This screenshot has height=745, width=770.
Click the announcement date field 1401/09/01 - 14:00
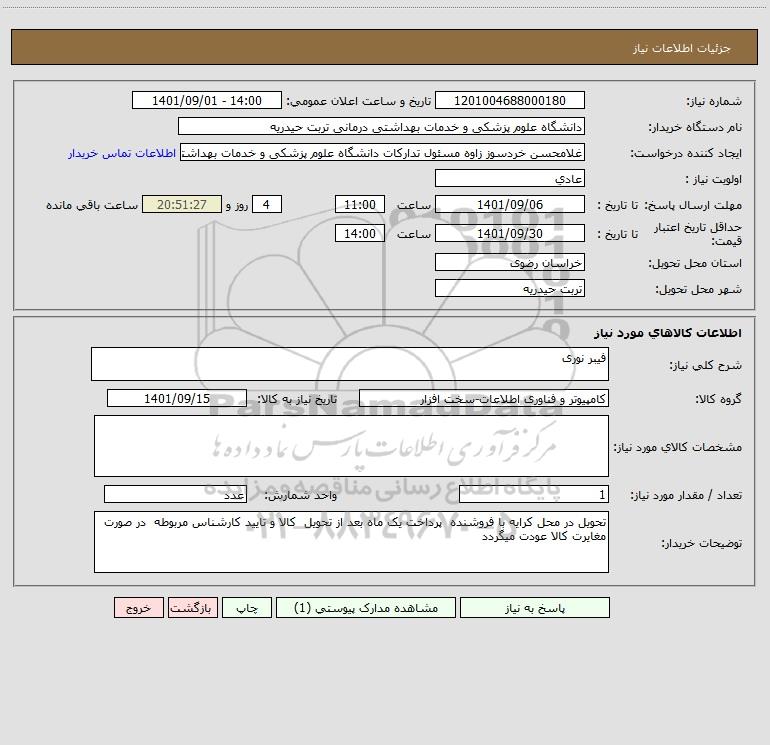coord(207,100)
